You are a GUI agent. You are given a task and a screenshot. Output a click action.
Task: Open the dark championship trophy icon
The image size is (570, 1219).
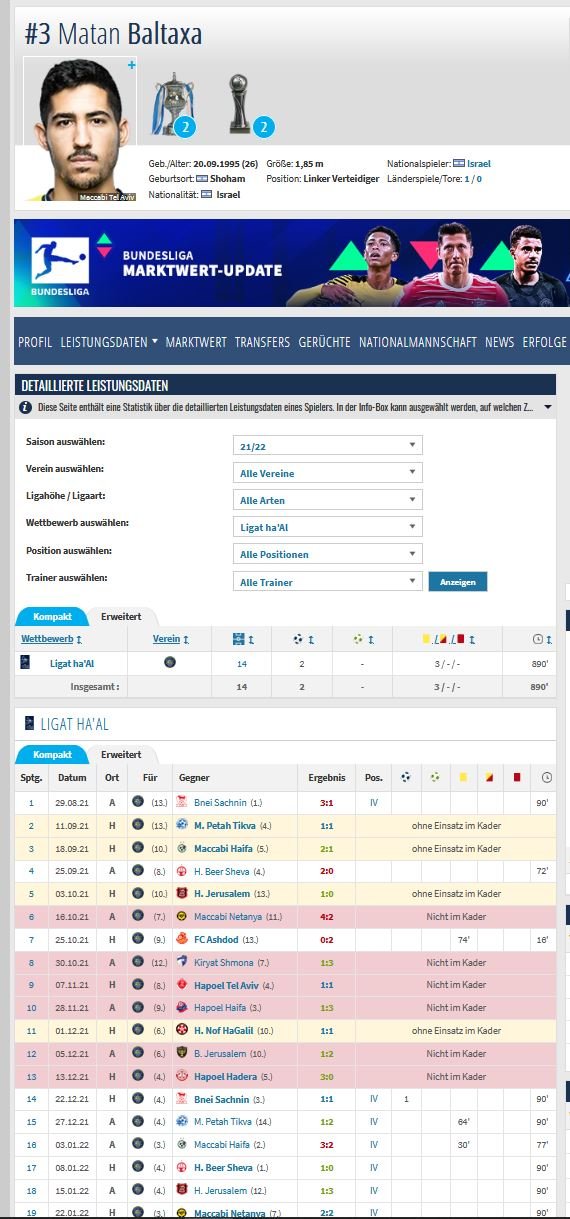[241, 102]
